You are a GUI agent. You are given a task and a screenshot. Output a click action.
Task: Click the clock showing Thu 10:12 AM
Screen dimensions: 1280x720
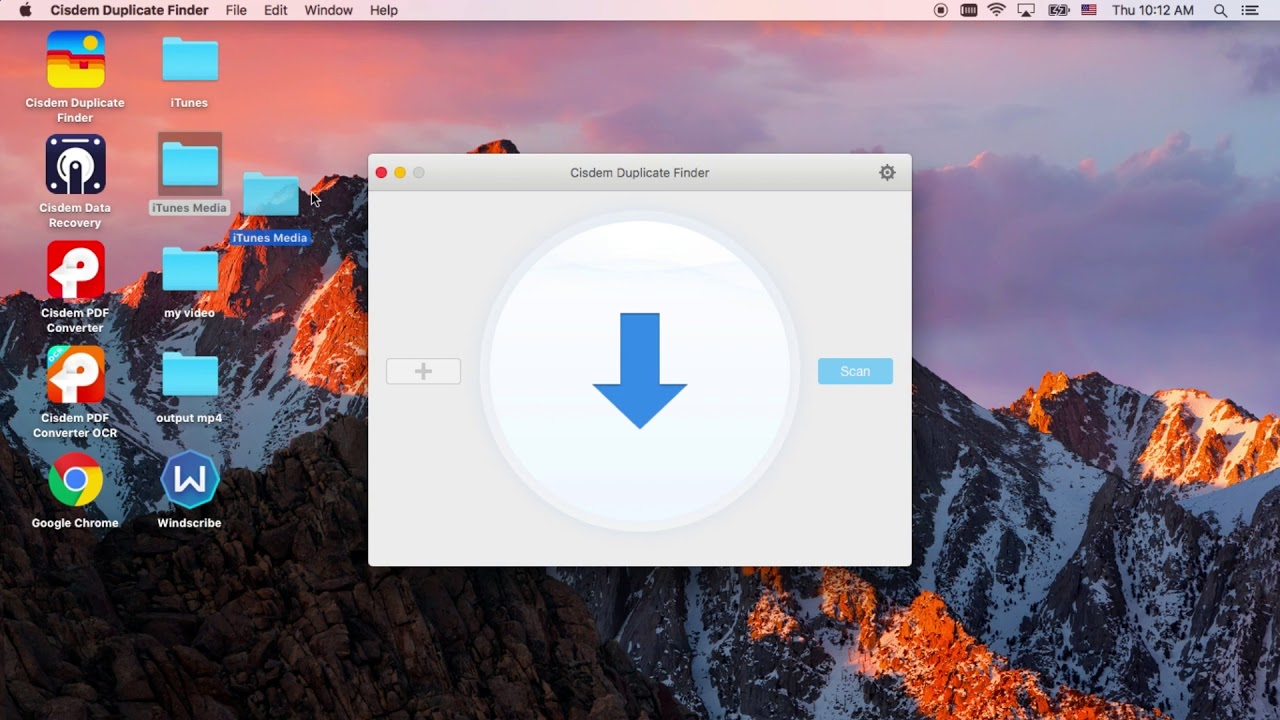pyautogui.click(x=1153, y=10)
